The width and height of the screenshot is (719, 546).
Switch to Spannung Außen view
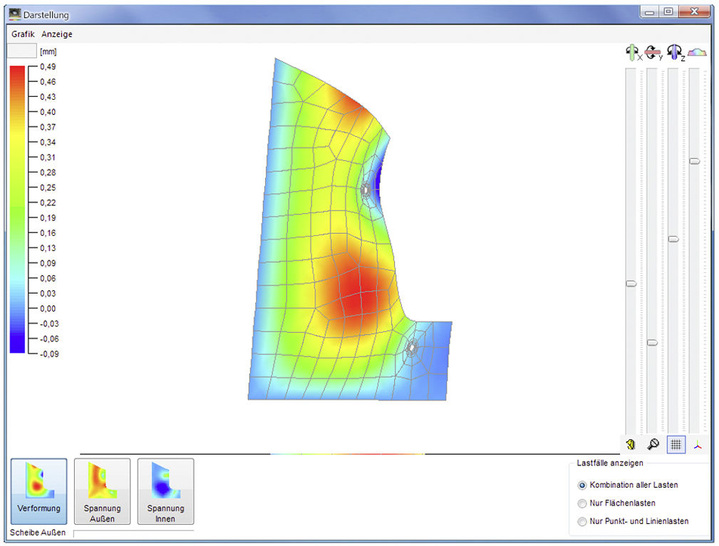102,491
